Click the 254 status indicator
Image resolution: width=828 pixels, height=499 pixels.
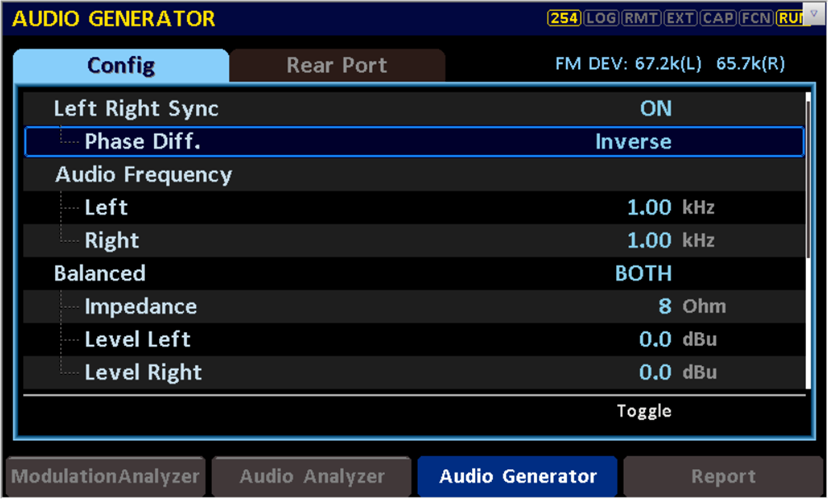pos(564,18)
